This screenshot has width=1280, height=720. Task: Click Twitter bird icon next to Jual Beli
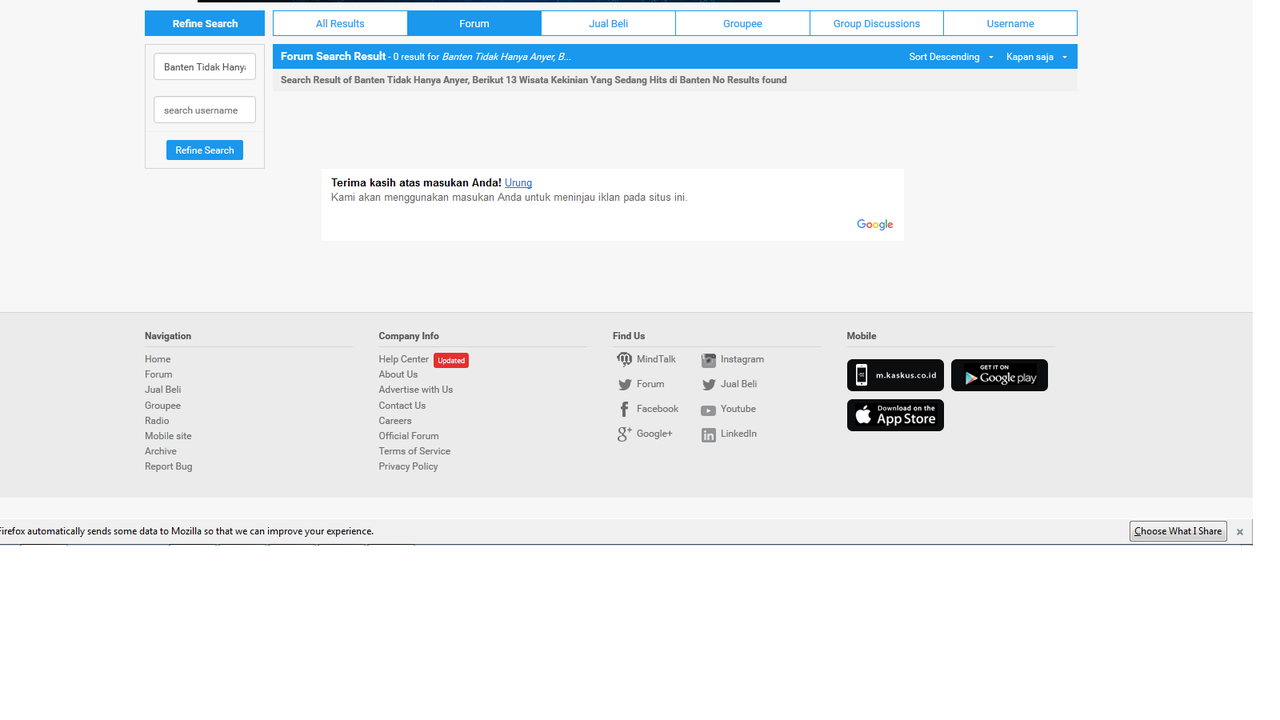pos(708,385)
